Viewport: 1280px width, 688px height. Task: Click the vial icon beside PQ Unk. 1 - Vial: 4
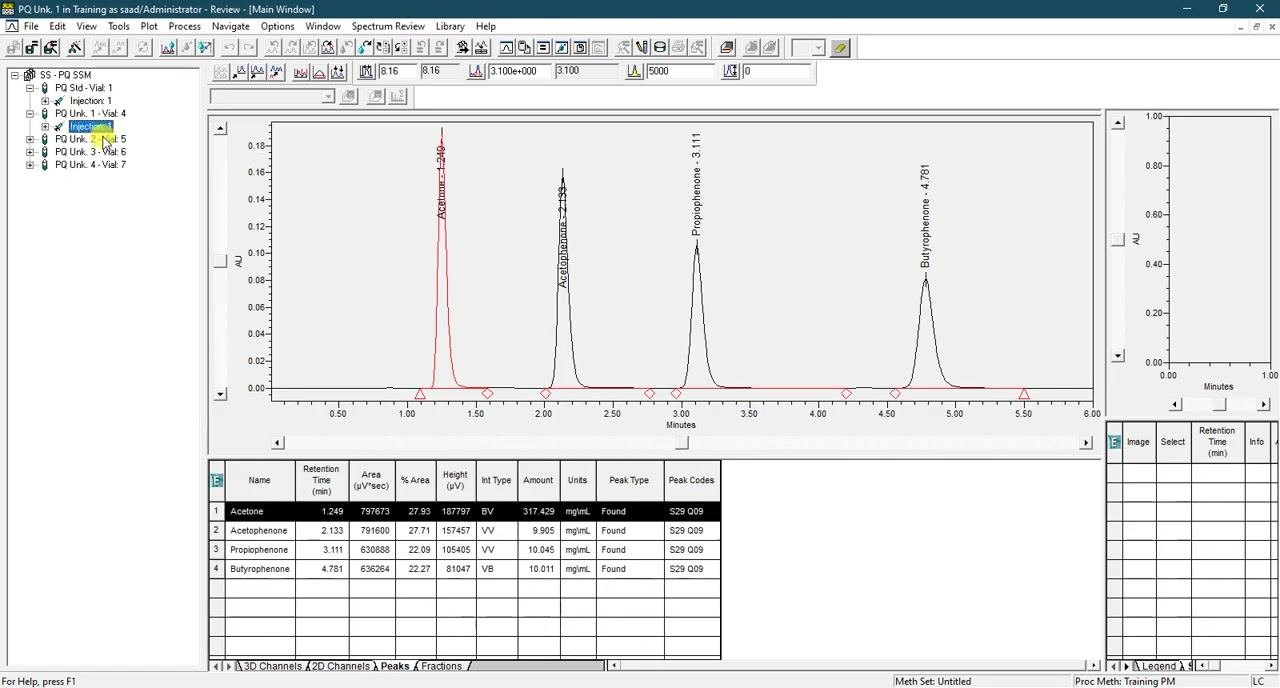pyautogui.click(x=44, y=114)
